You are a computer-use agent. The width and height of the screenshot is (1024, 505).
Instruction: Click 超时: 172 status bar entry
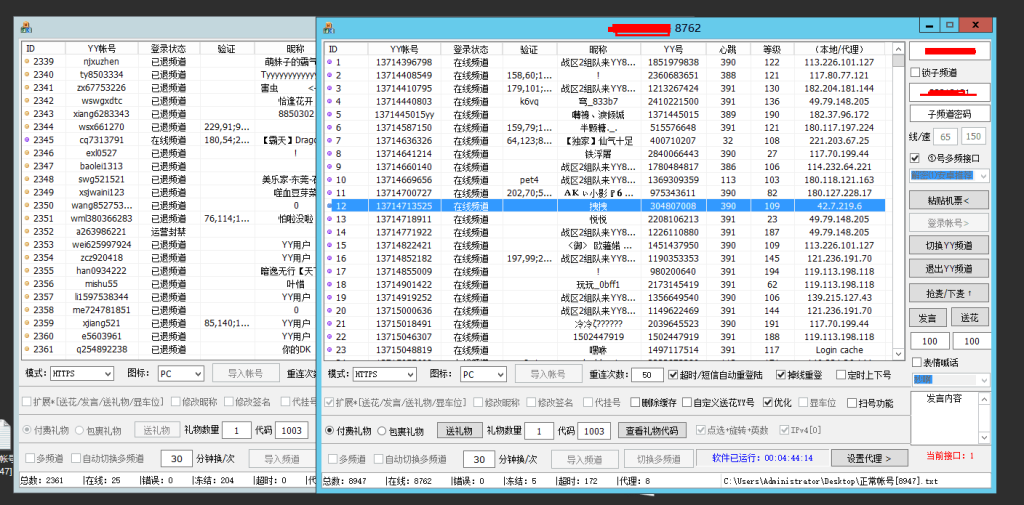[x=576, y=480]
